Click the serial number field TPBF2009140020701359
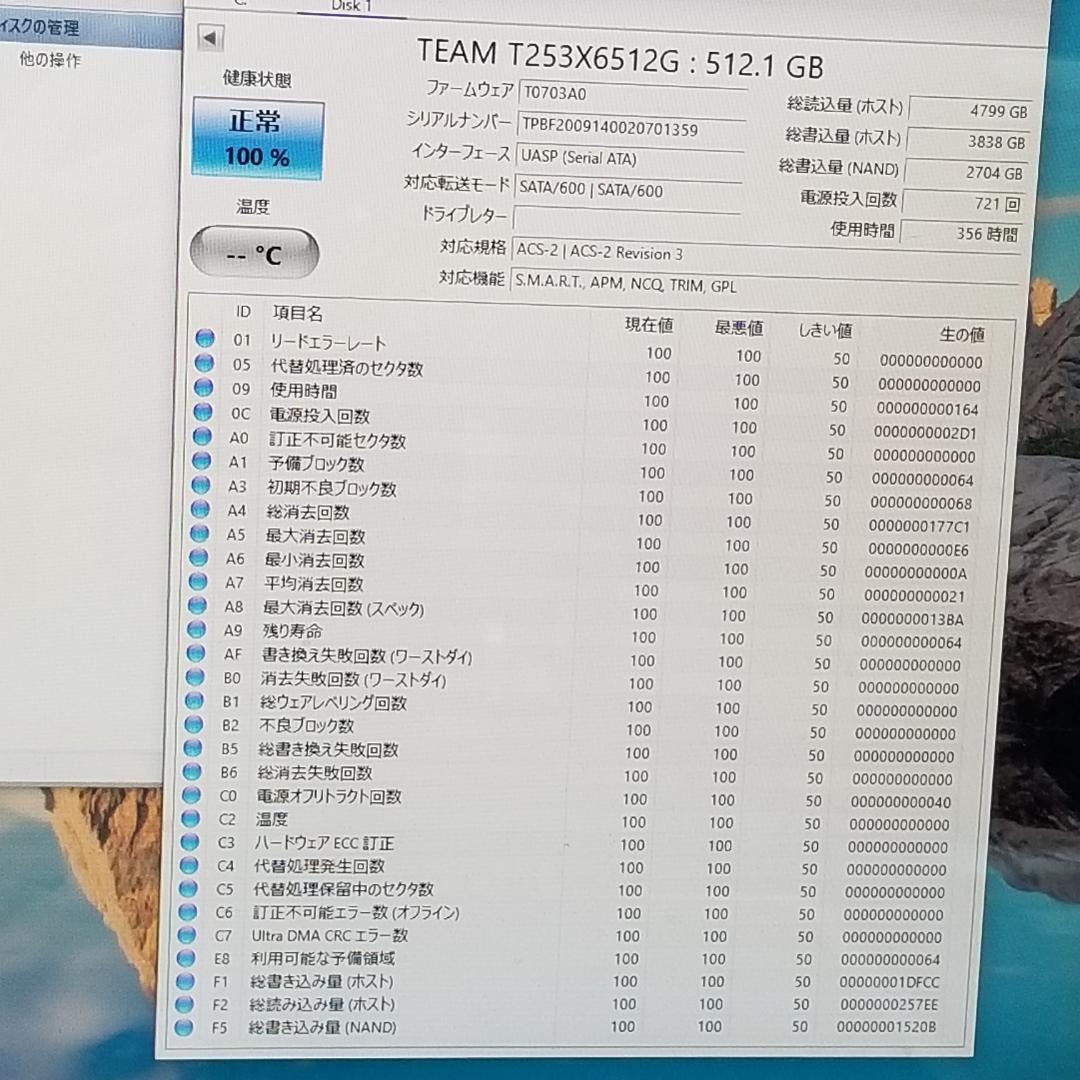The height and width of the screenshot is (1080, 1080). coord(630,126)
